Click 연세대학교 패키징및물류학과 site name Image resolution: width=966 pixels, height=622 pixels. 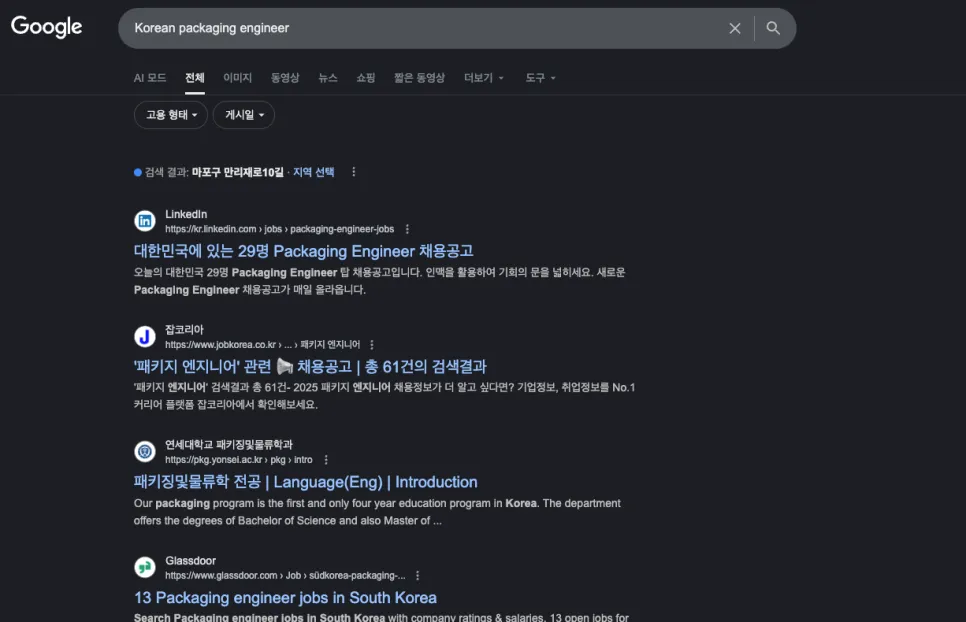pos(229,445)
